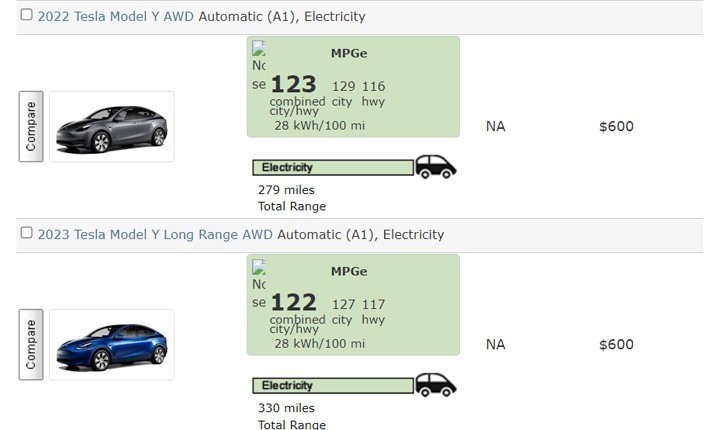Open 2023 Tesla Model Y Long Range AWD link
720x430 pixels.
point(155,235)
